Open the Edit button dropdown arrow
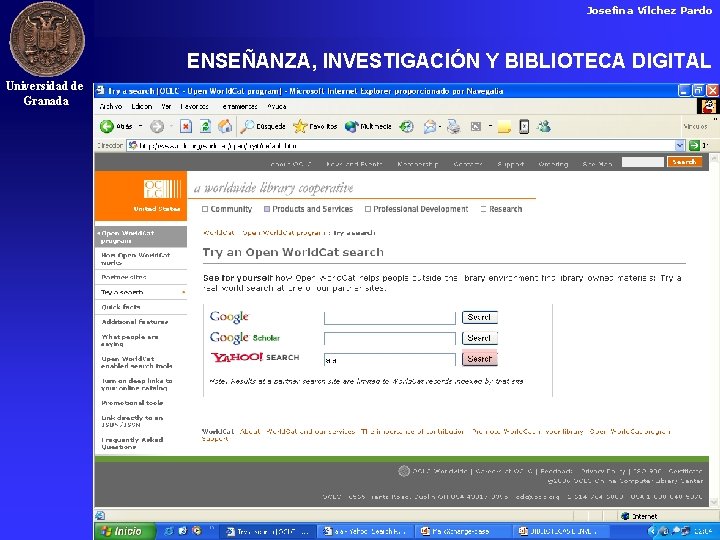 (x=490, y=126)
